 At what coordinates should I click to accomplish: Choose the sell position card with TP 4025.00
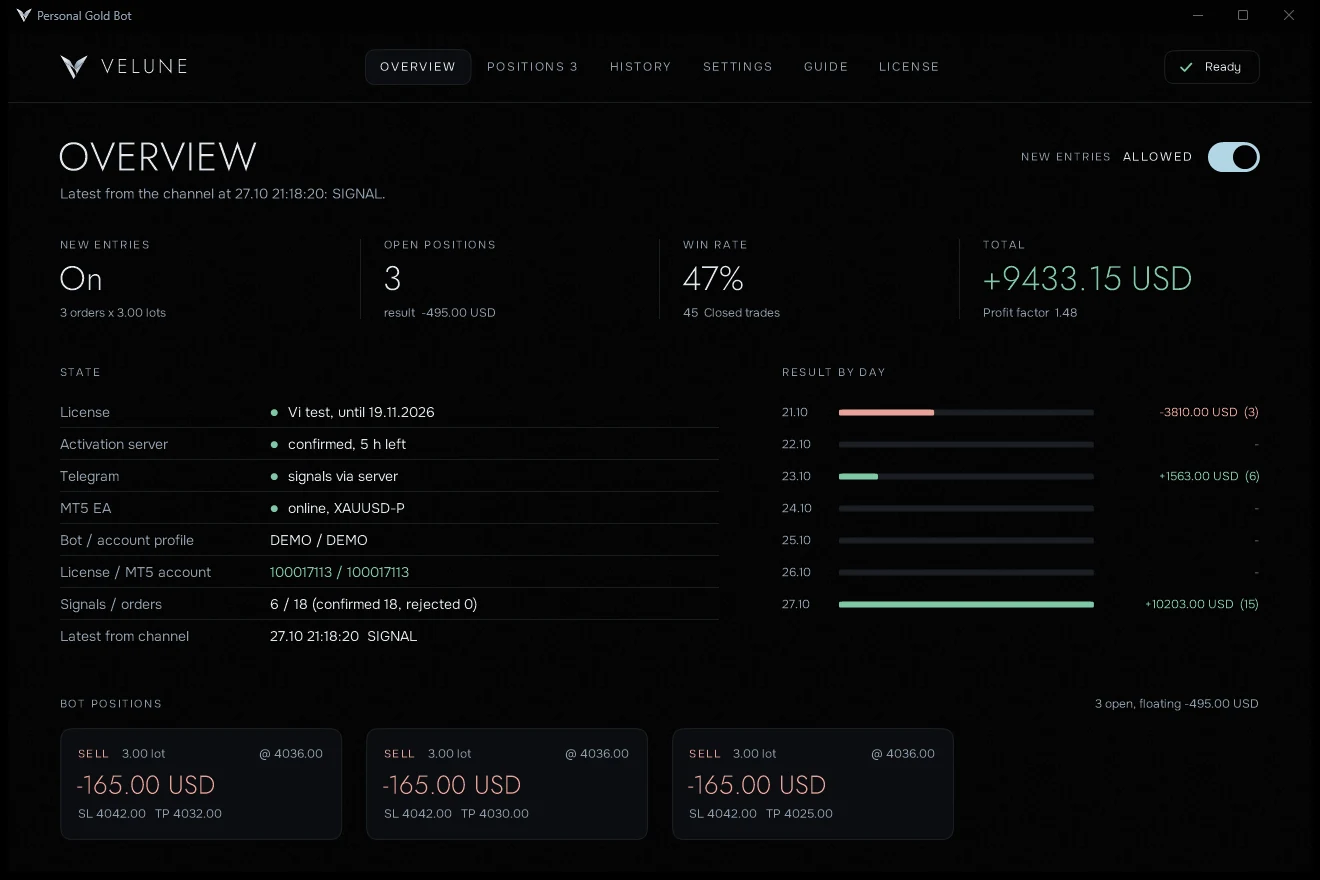tap(813, 784)
